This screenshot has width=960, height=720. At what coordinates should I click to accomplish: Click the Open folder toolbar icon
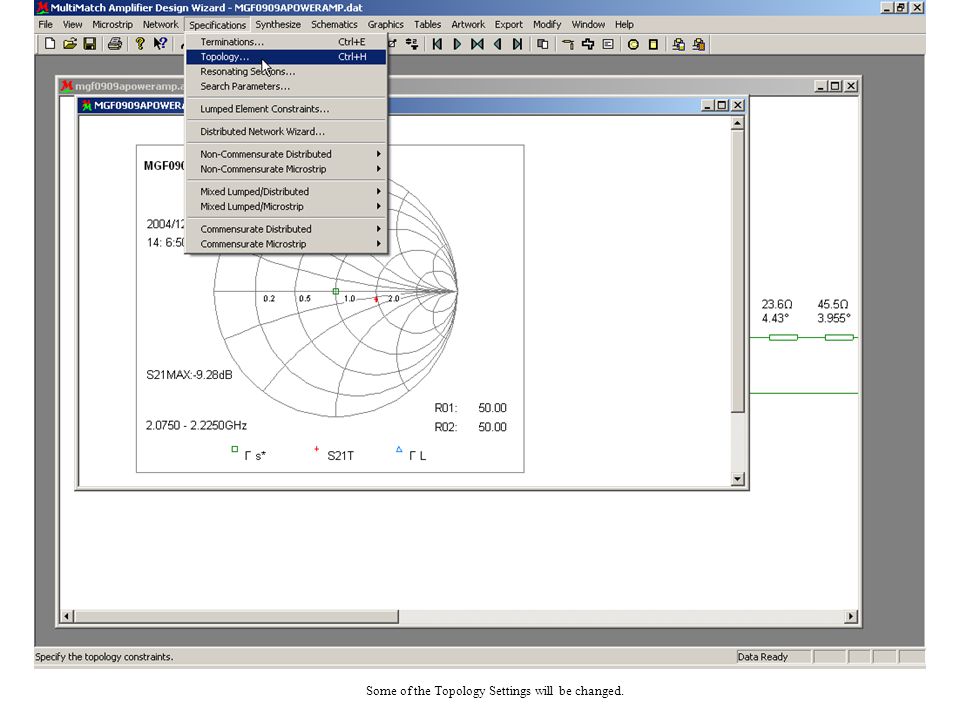(x=70, y=44)
